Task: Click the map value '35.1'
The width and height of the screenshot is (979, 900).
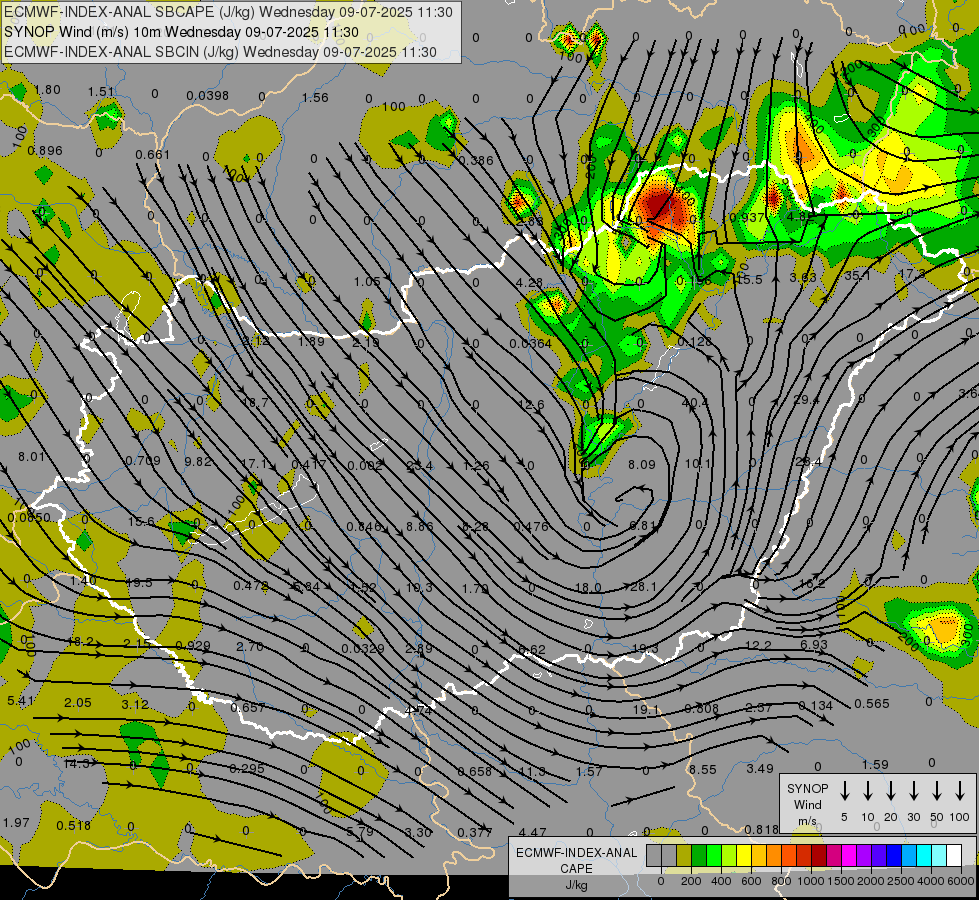Action: [857, 275]
